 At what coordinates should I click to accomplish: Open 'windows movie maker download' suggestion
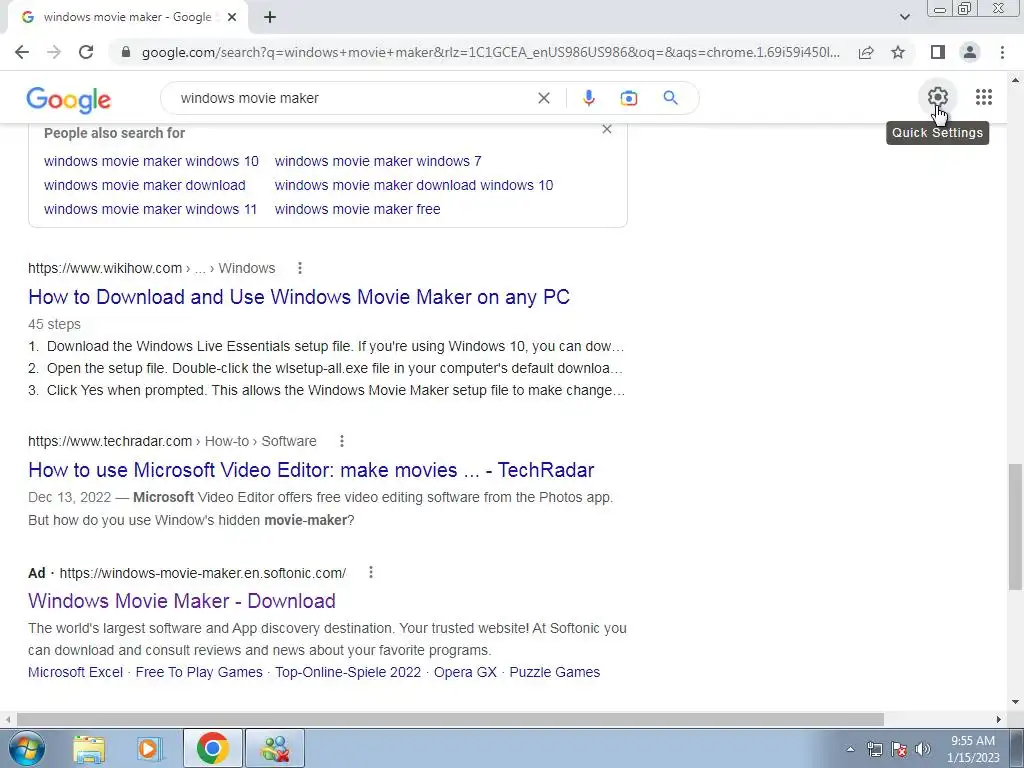(144, 185)
